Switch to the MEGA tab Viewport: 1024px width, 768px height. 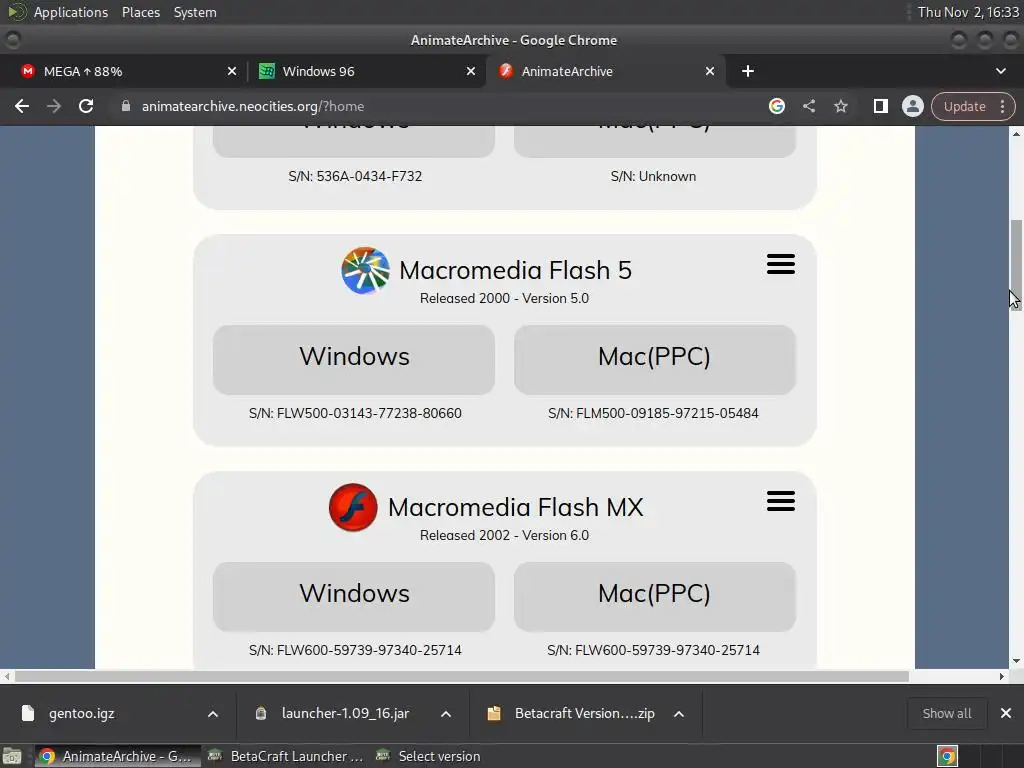pos(123,71)
